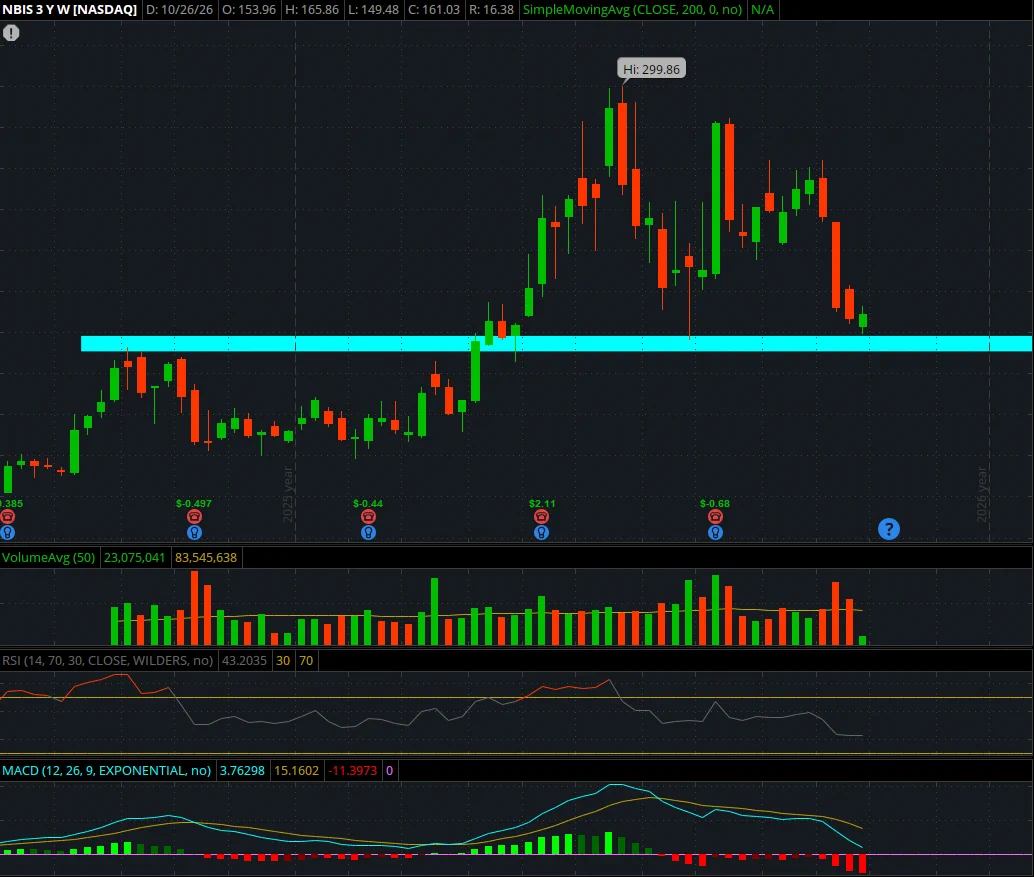
Task: Click the RSI 43.2035 value
Action: pos(244,661)
